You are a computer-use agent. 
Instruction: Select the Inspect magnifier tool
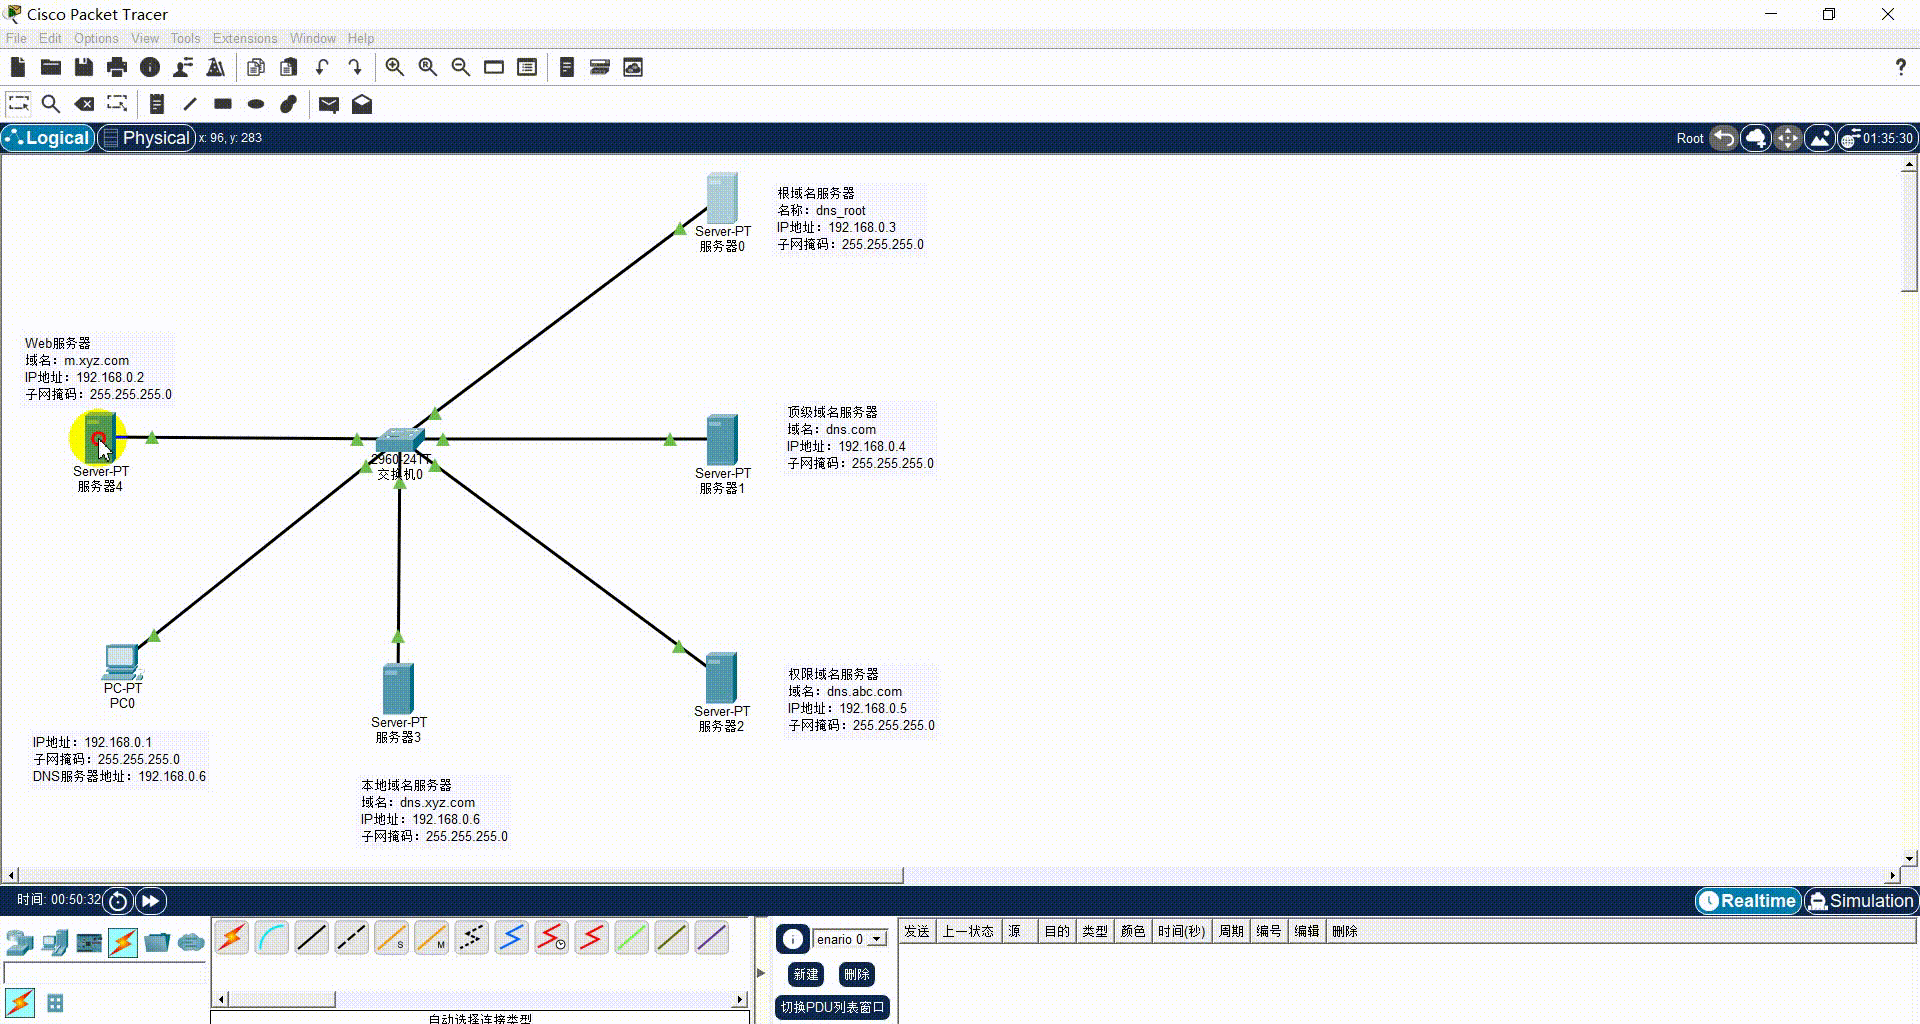pyautogui.click(x=51, y=104)
